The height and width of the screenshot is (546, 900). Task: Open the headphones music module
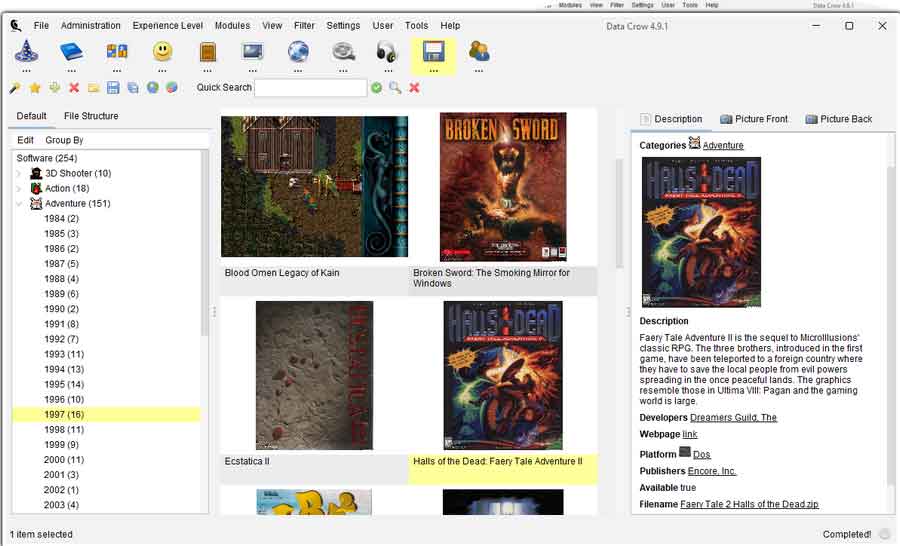pos(388,52)
